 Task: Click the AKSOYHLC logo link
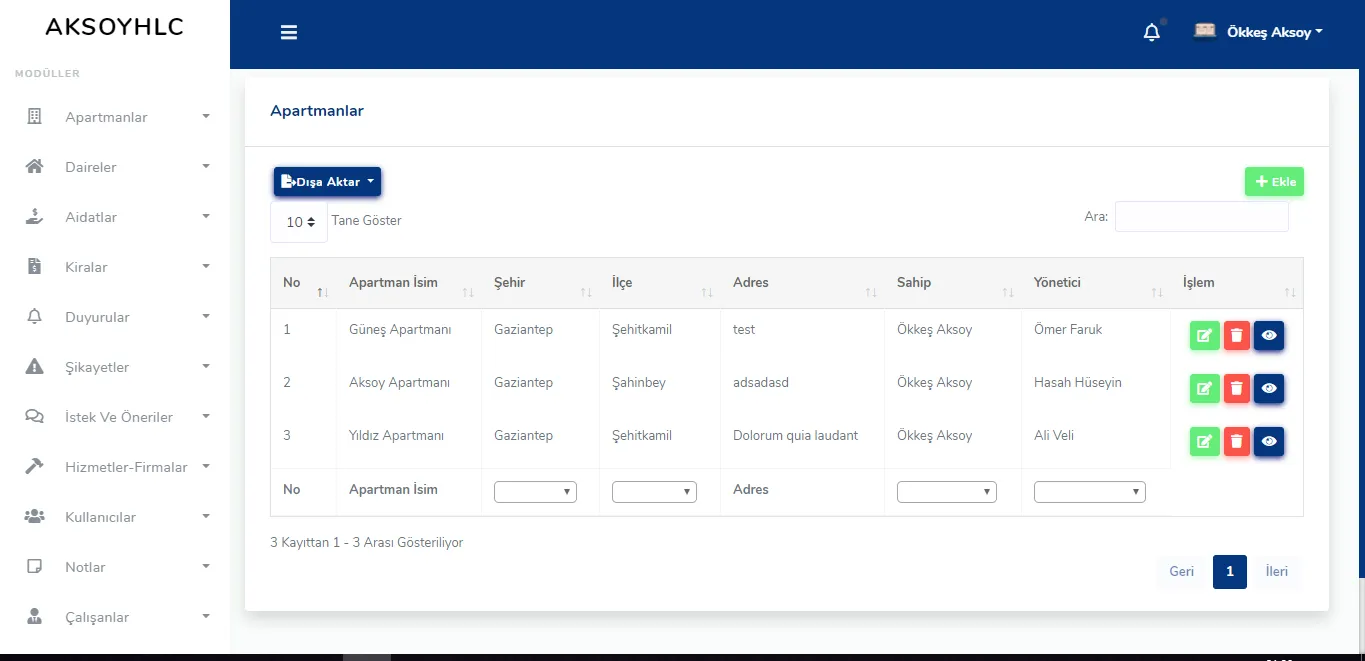115,27
